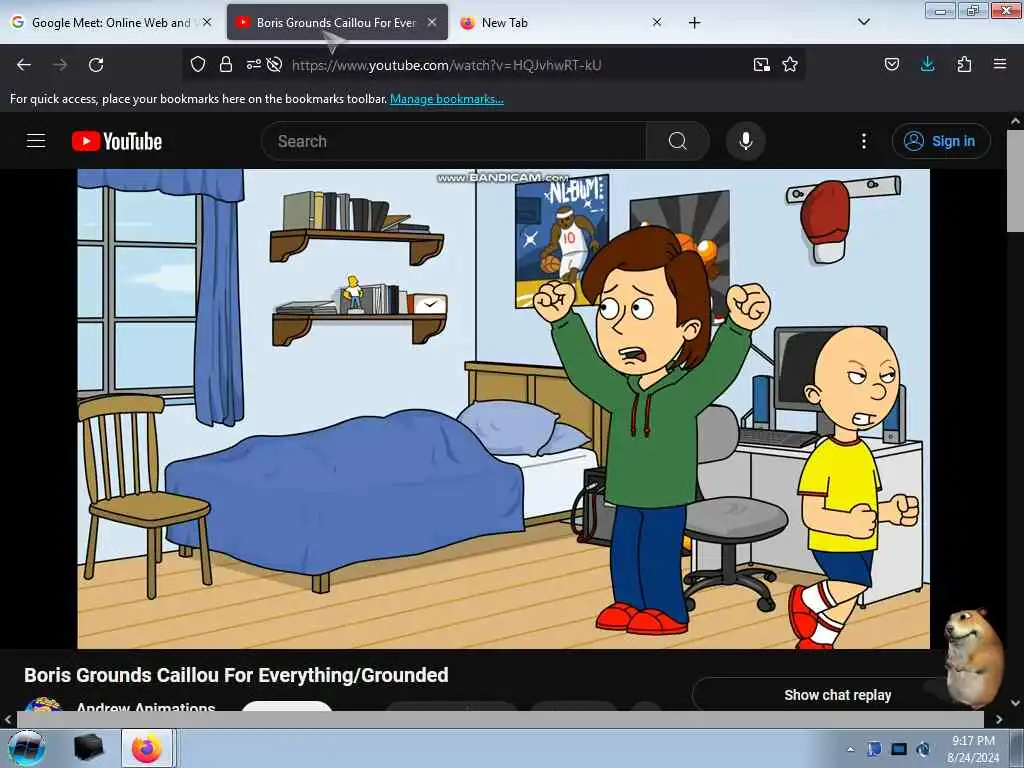Open the Firefox downloads panel
Image resolution: width=1024 pixels, height=768 pixels.
(x=927, y=64)
